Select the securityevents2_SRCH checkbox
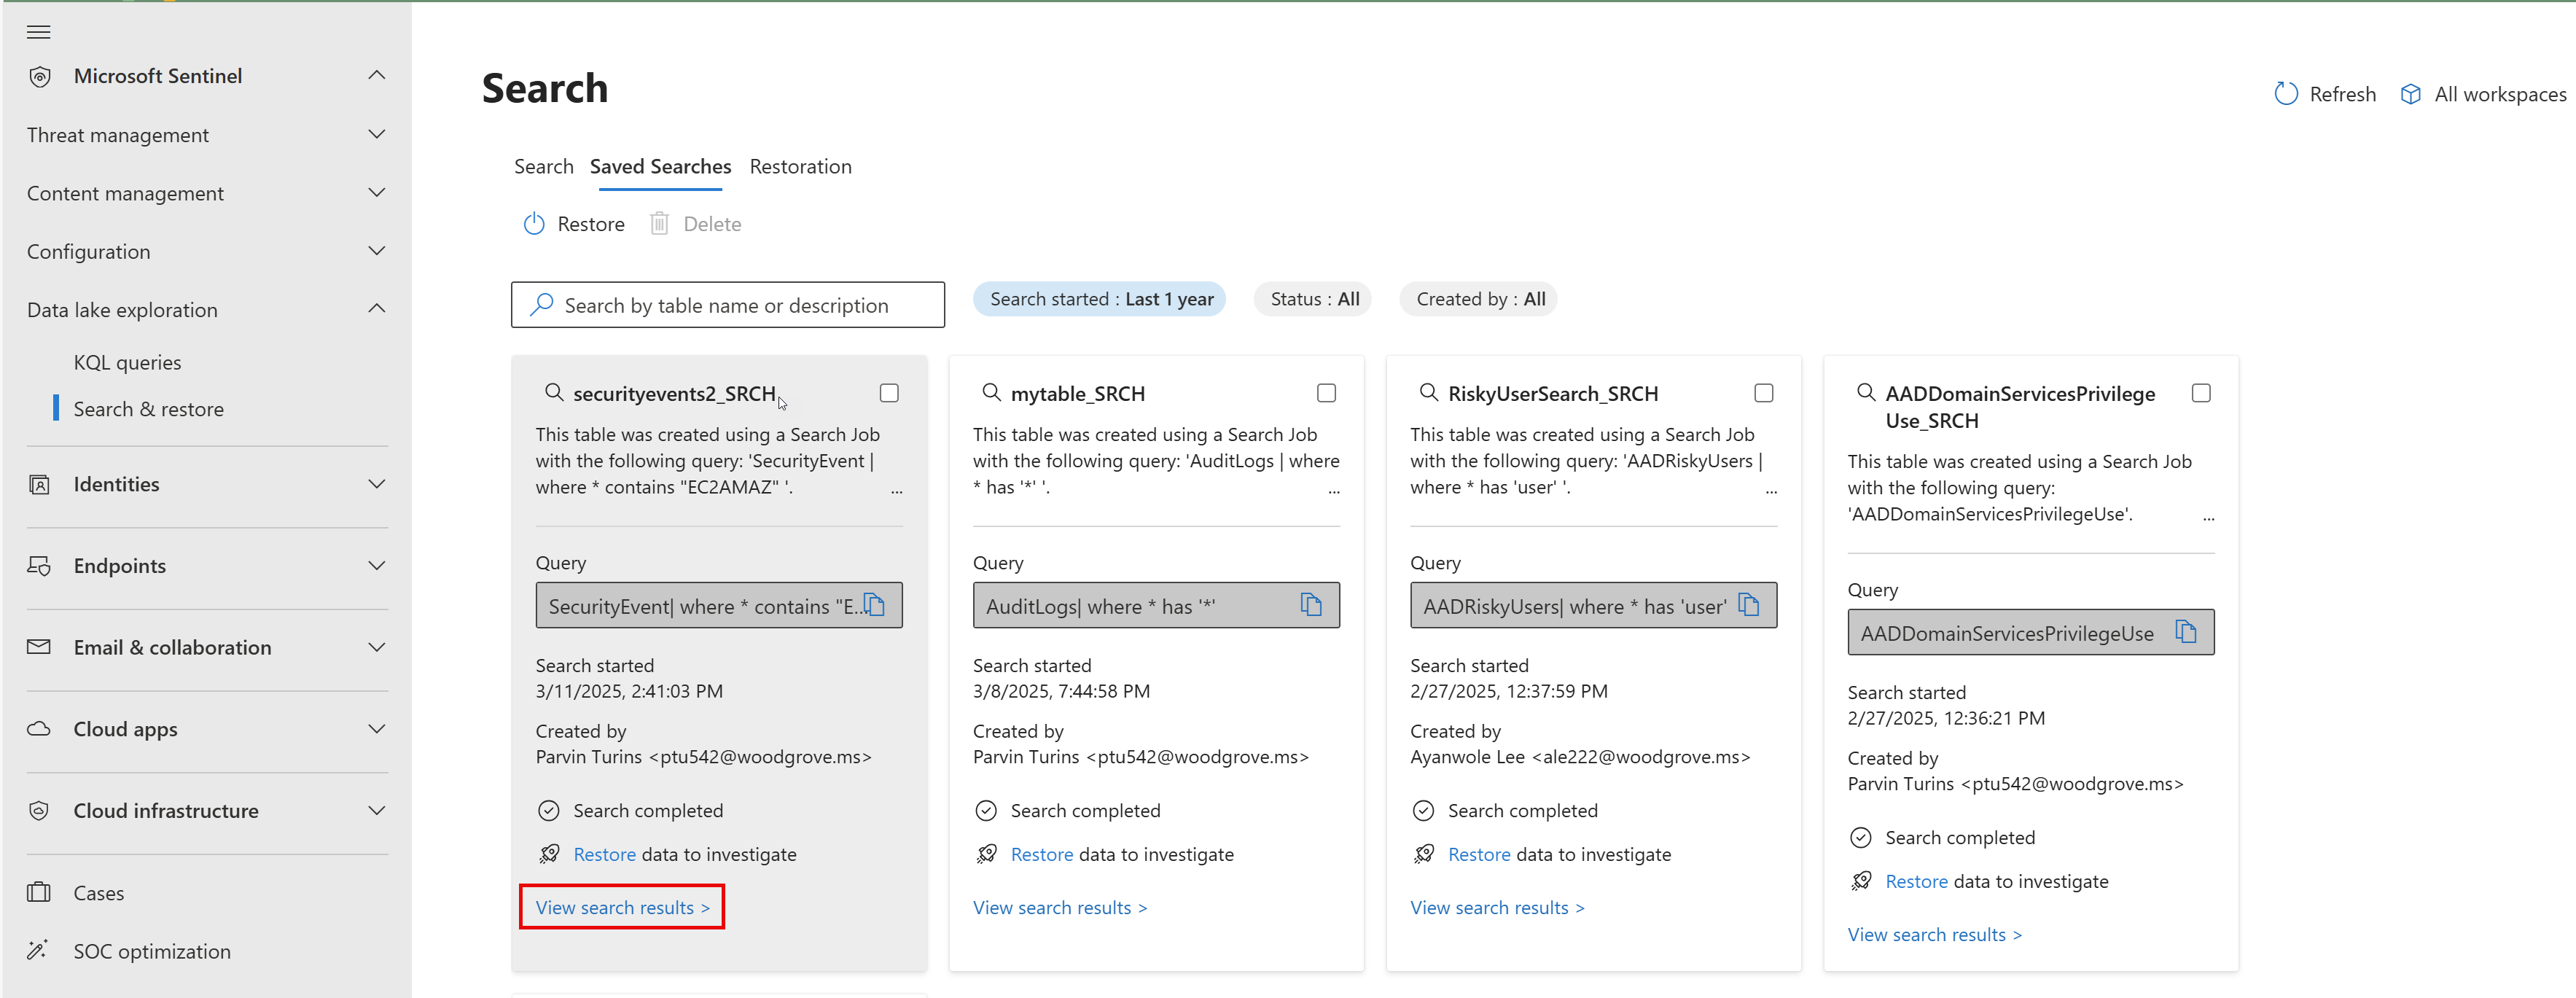 coord(889,393)
